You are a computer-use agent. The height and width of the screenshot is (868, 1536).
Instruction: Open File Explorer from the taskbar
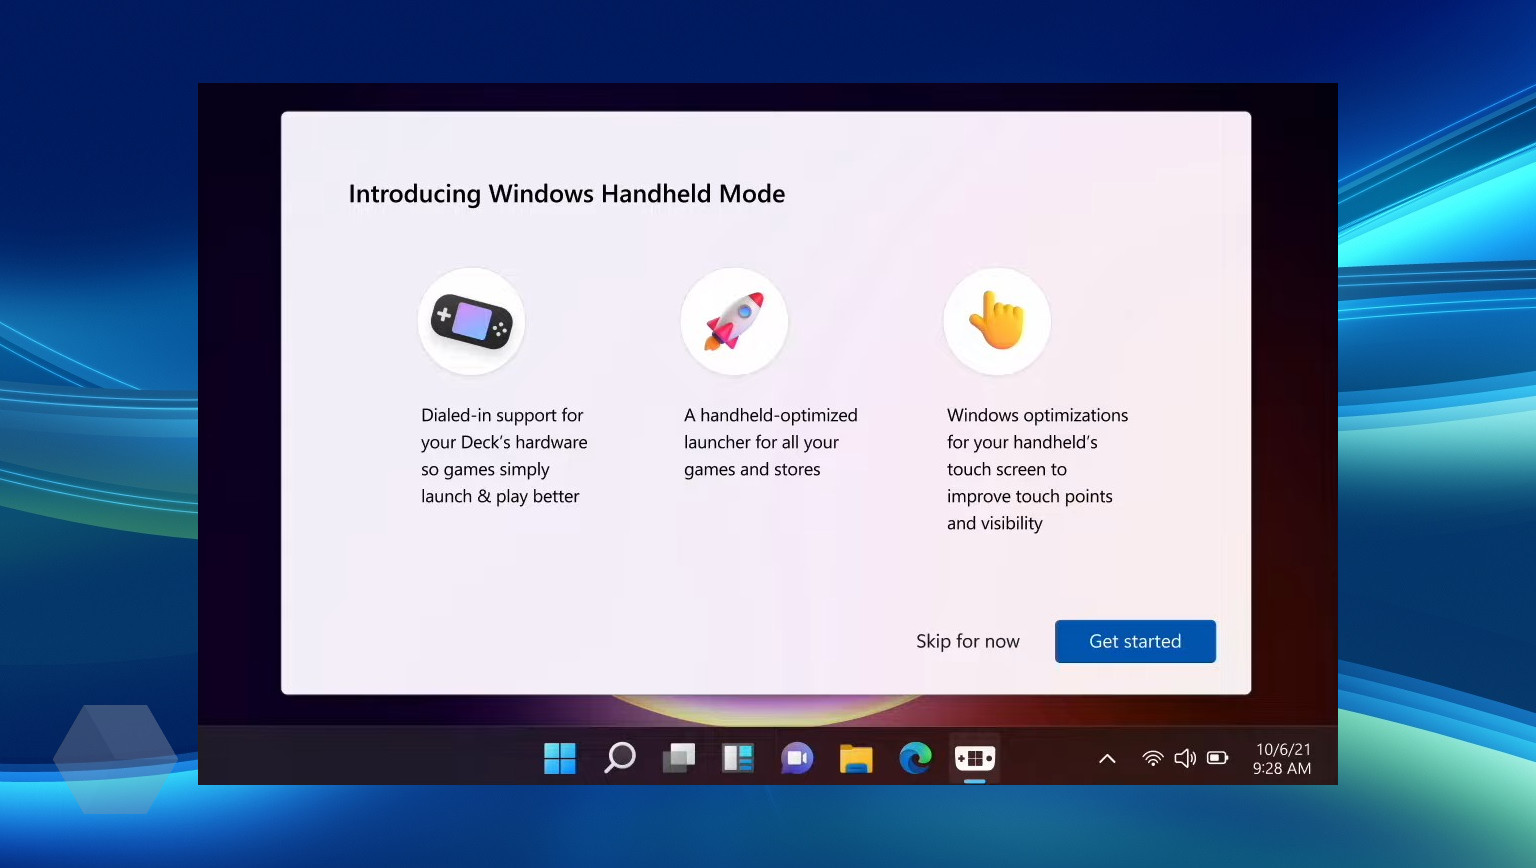[x=856, y=758]
